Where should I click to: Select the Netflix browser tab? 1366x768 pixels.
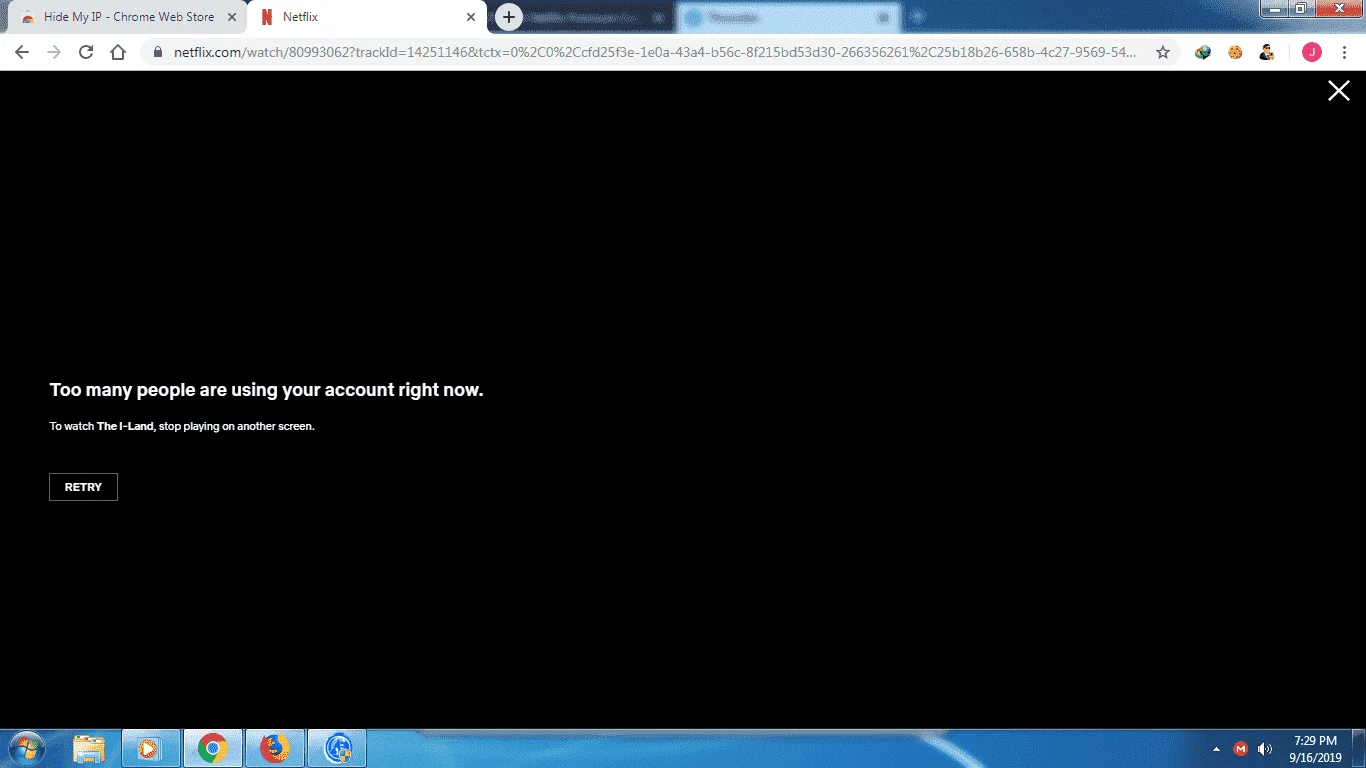(368, 17)
